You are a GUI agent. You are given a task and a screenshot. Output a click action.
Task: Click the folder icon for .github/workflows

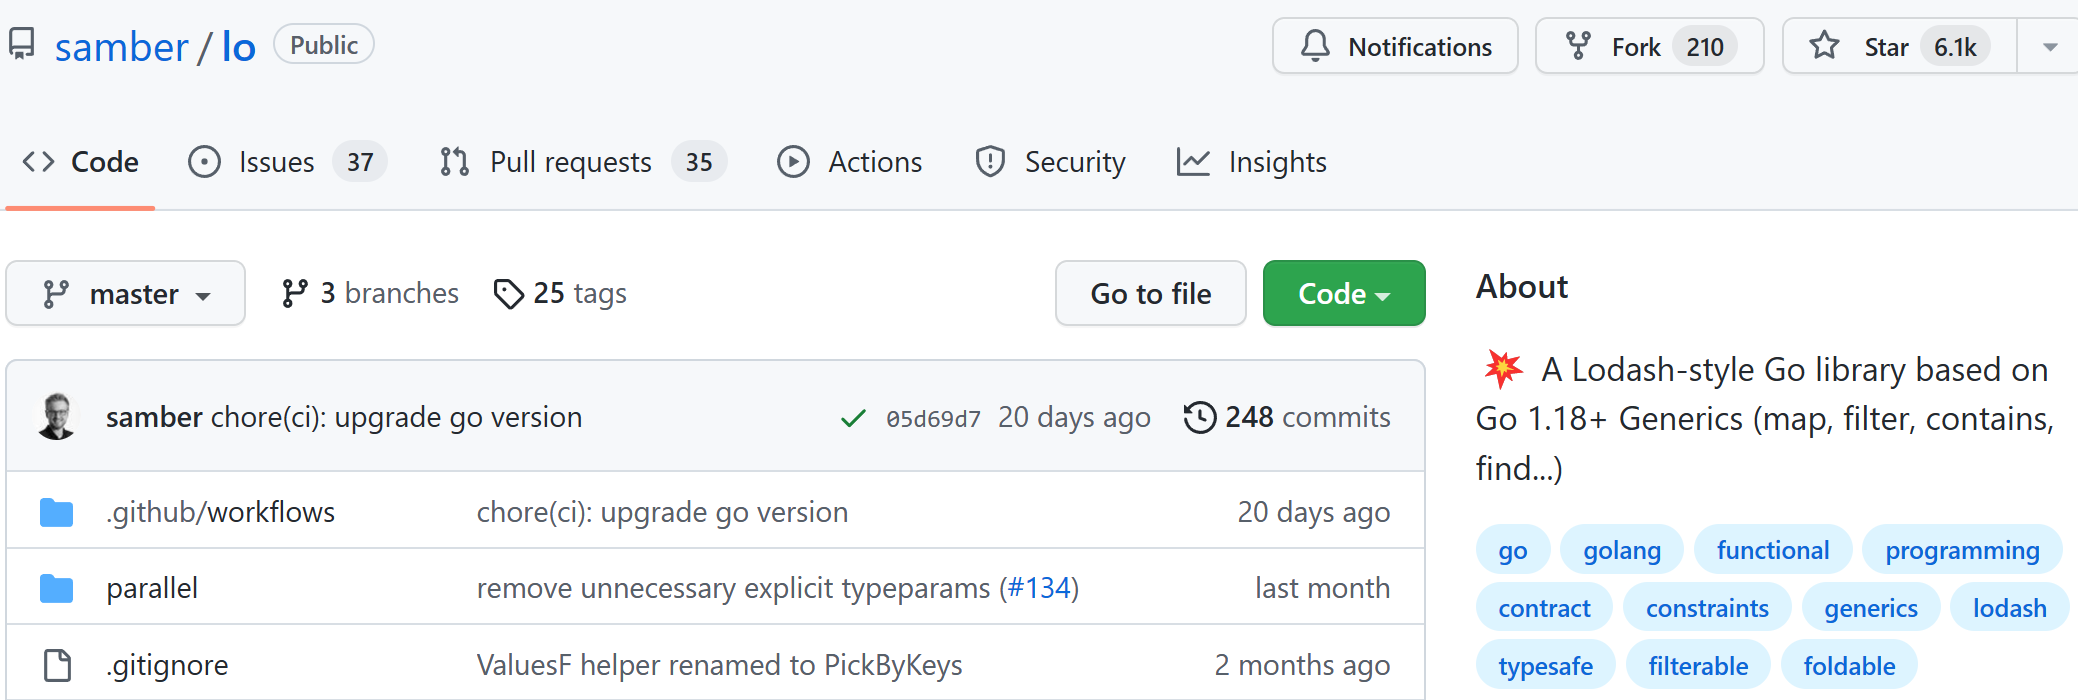(x=57, y=512)
